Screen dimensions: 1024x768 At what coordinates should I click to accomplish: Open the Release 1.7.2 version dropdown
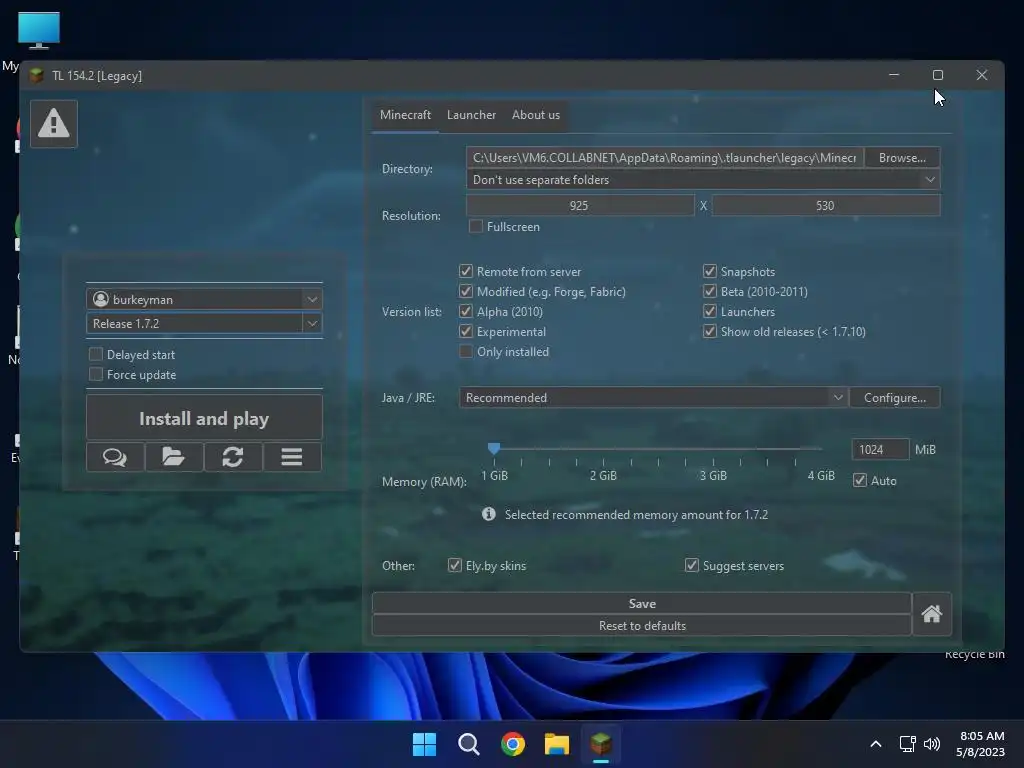click(312, 323)
